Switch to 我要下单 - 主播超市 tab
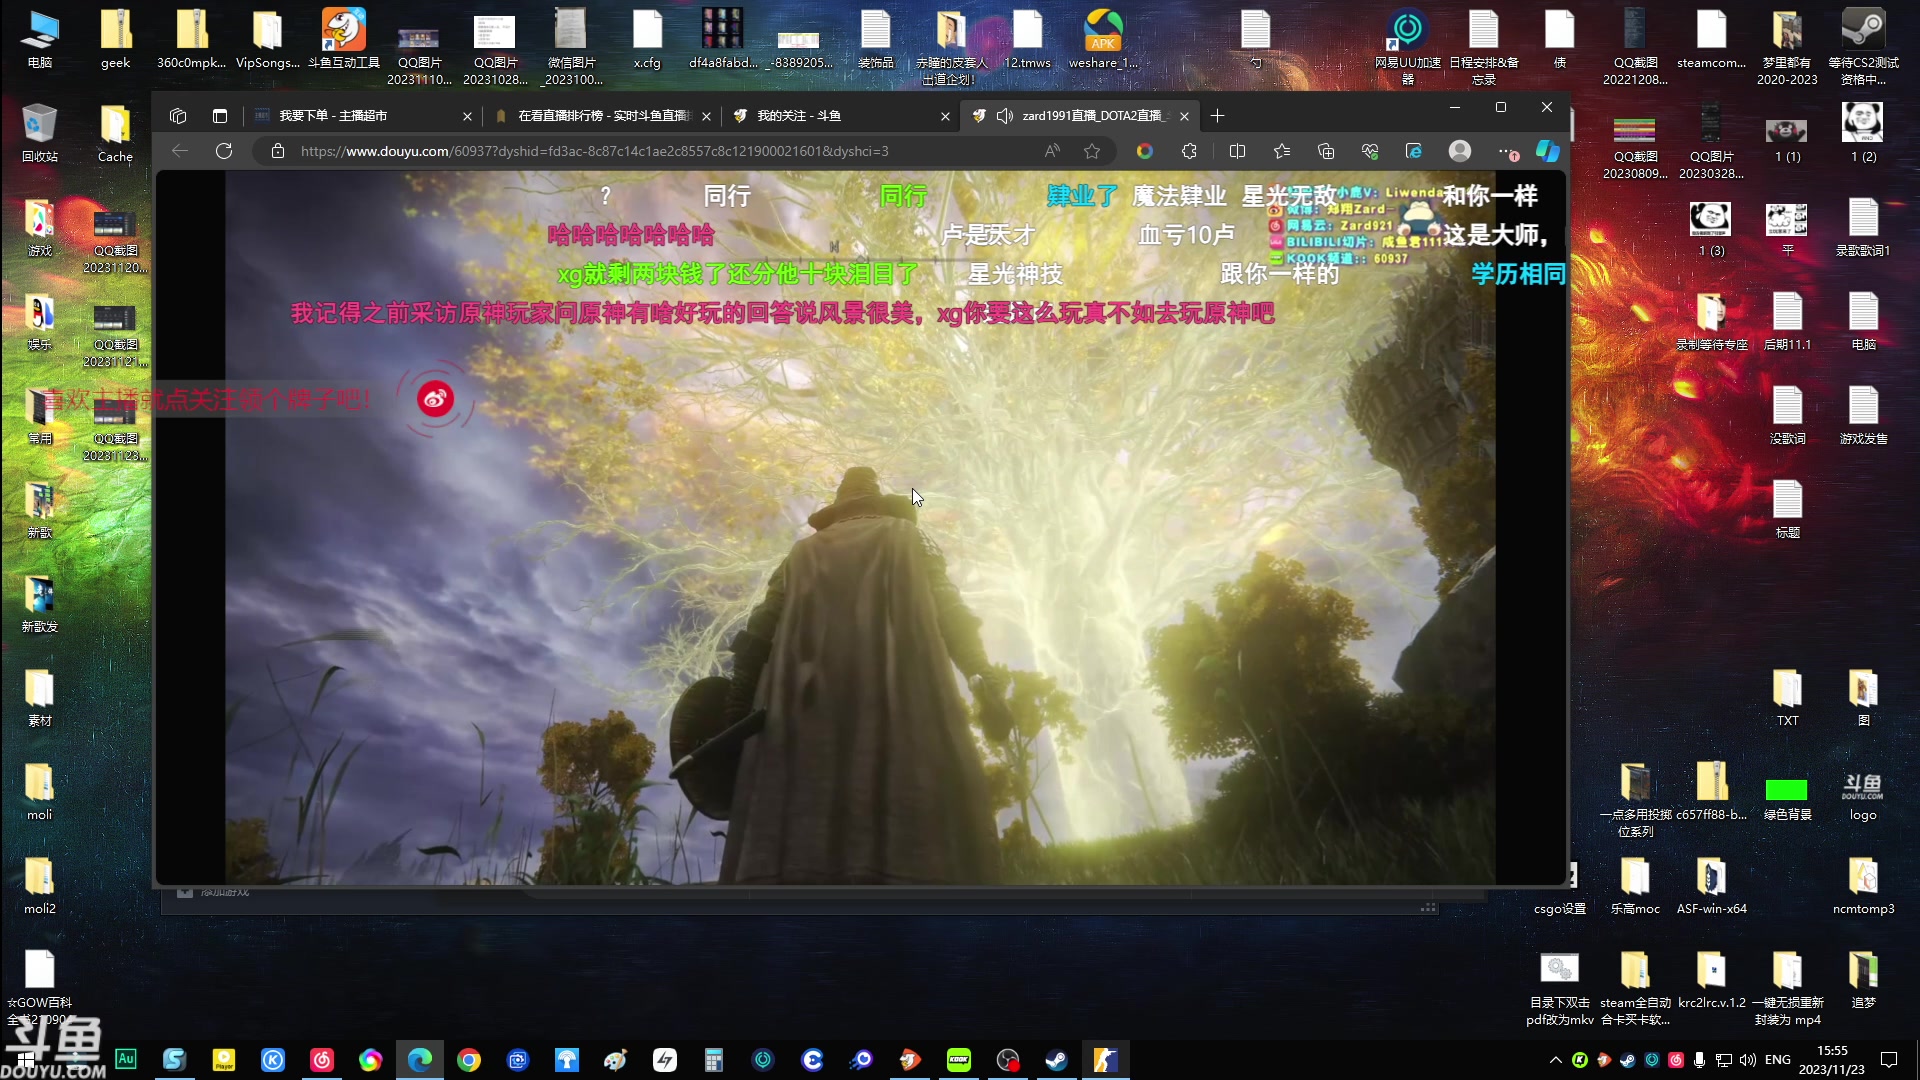Screen dimensions: 1920x1080 pyautogui.click(x=361, y=116)
